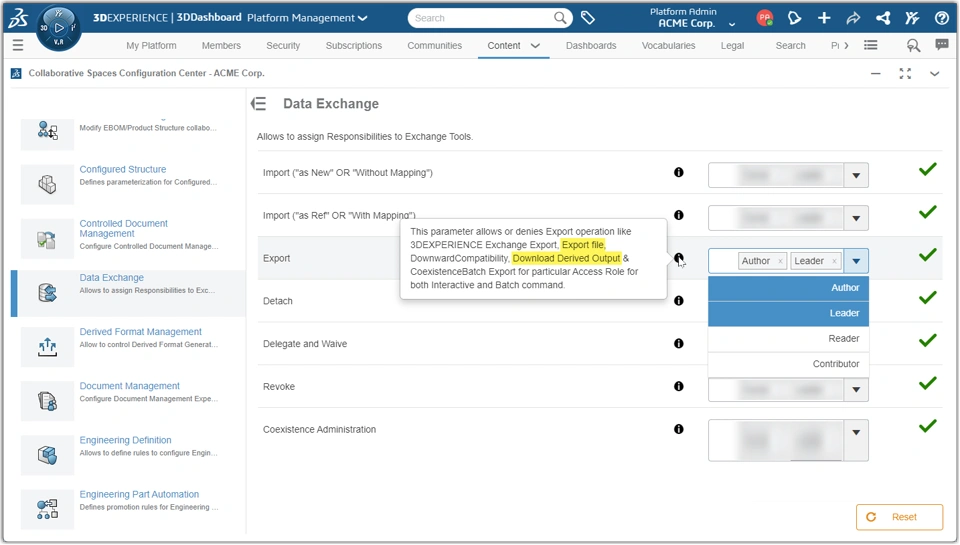Switch to the Members tab
This screenshot has width=960, height=545.
coord(221,46)
